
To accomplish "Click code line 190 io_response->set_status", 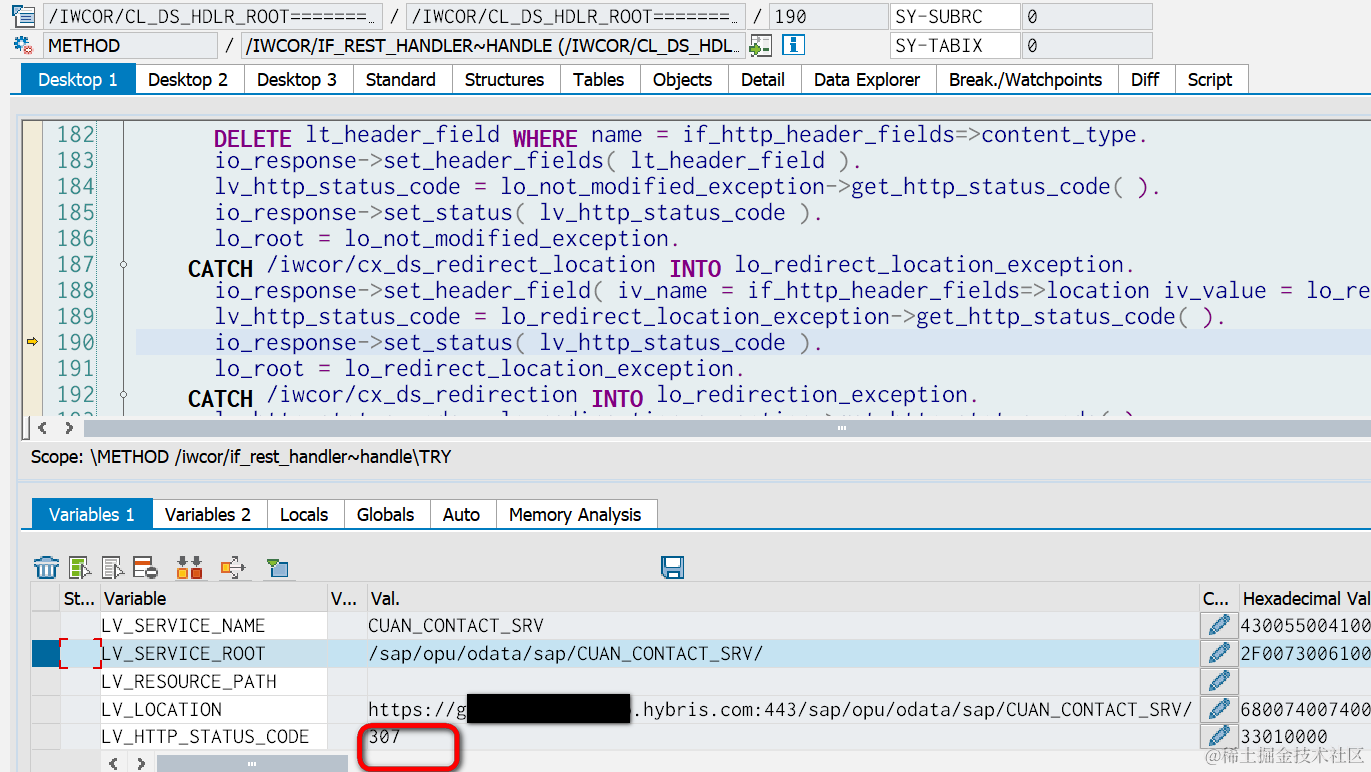I will click(x=518, y=342).
